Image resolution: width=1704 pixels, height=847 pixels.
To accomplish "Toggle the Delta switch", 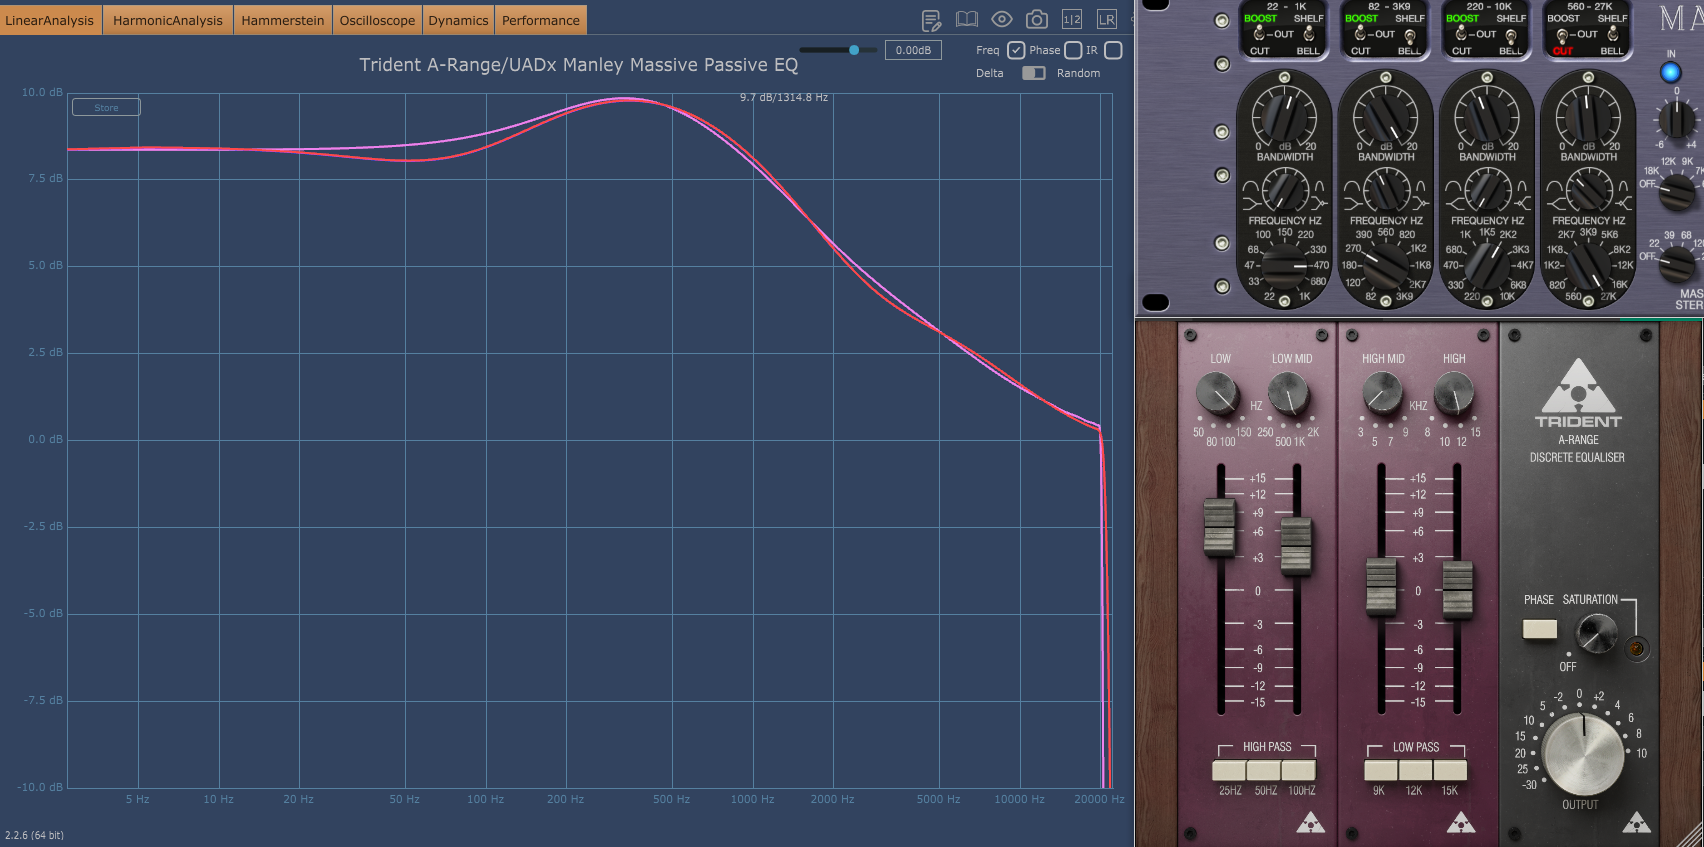I will click(x=1034, y=73).
